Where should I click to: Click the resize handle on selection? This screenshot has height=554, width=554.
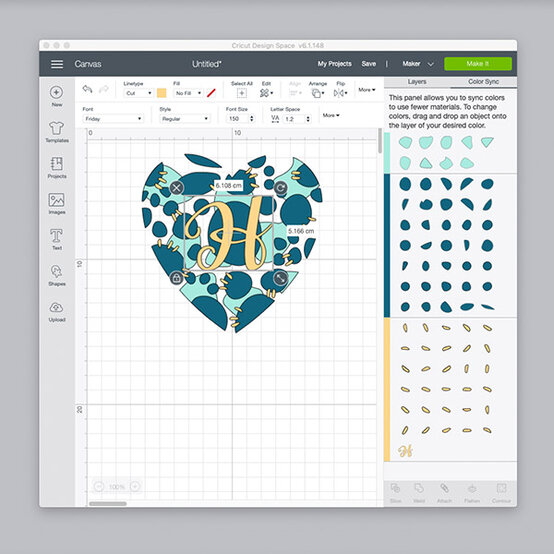click(281, 278)
